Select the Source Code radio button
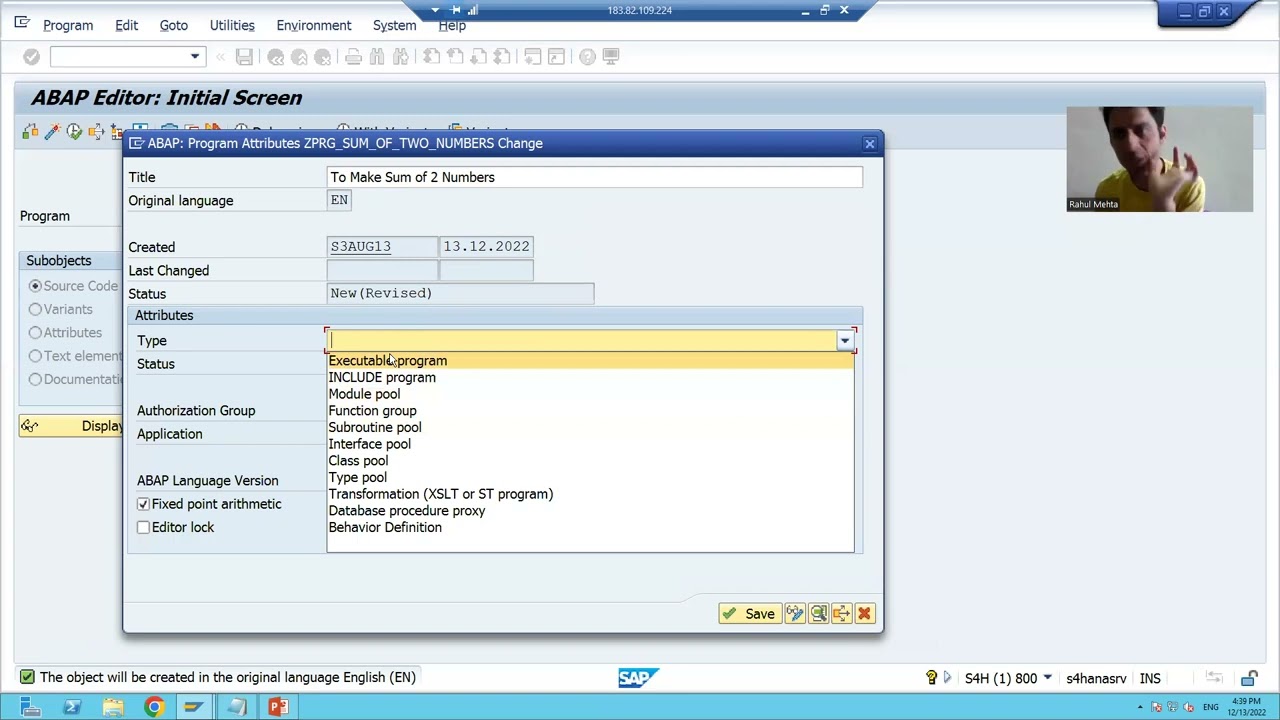The height and width of the screenshot is (720, 1280). [35, 286]
